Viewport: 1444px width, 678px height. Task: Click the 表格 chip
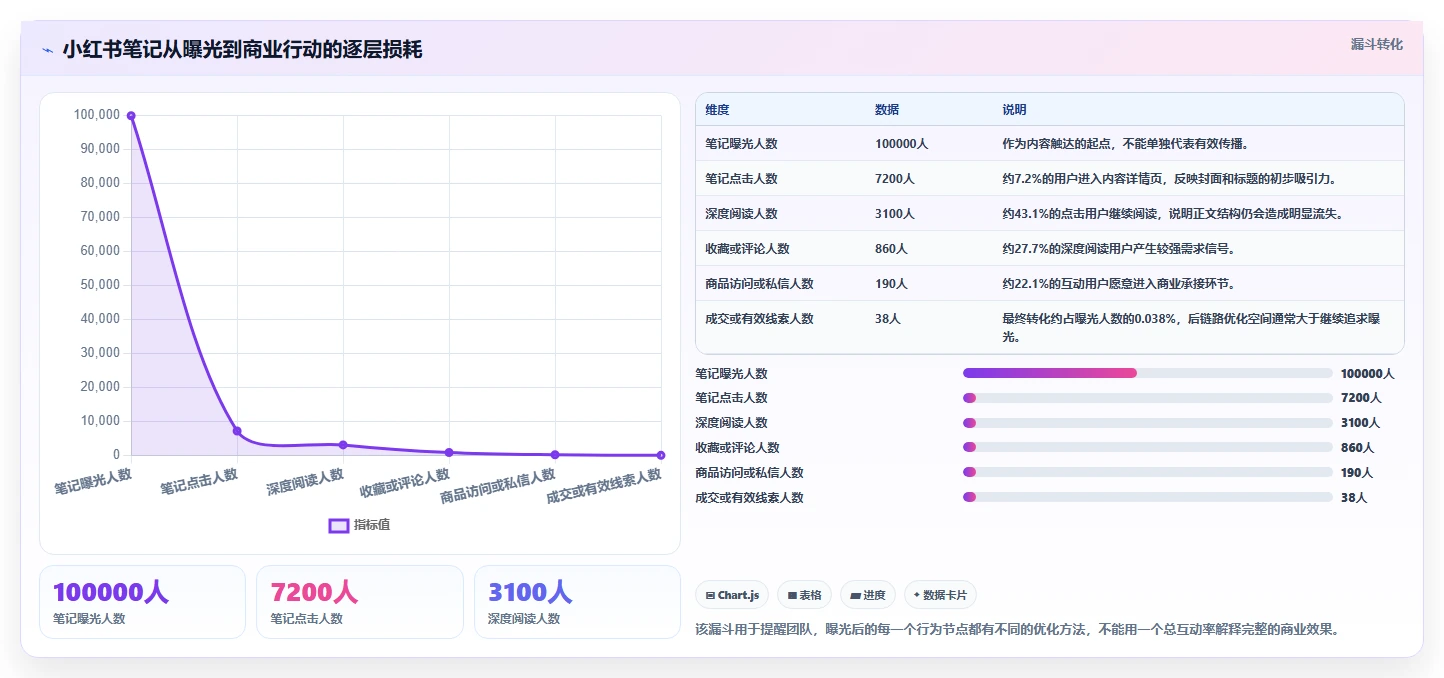(804, 595)
